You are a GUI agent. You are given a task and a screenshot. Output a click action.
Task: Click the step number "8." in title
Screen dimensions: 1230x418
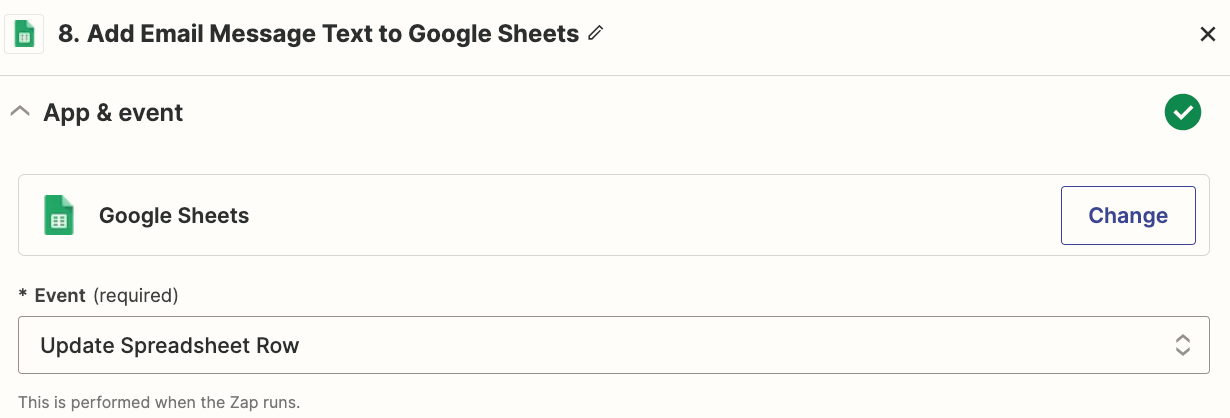click(x=69, y=34)
